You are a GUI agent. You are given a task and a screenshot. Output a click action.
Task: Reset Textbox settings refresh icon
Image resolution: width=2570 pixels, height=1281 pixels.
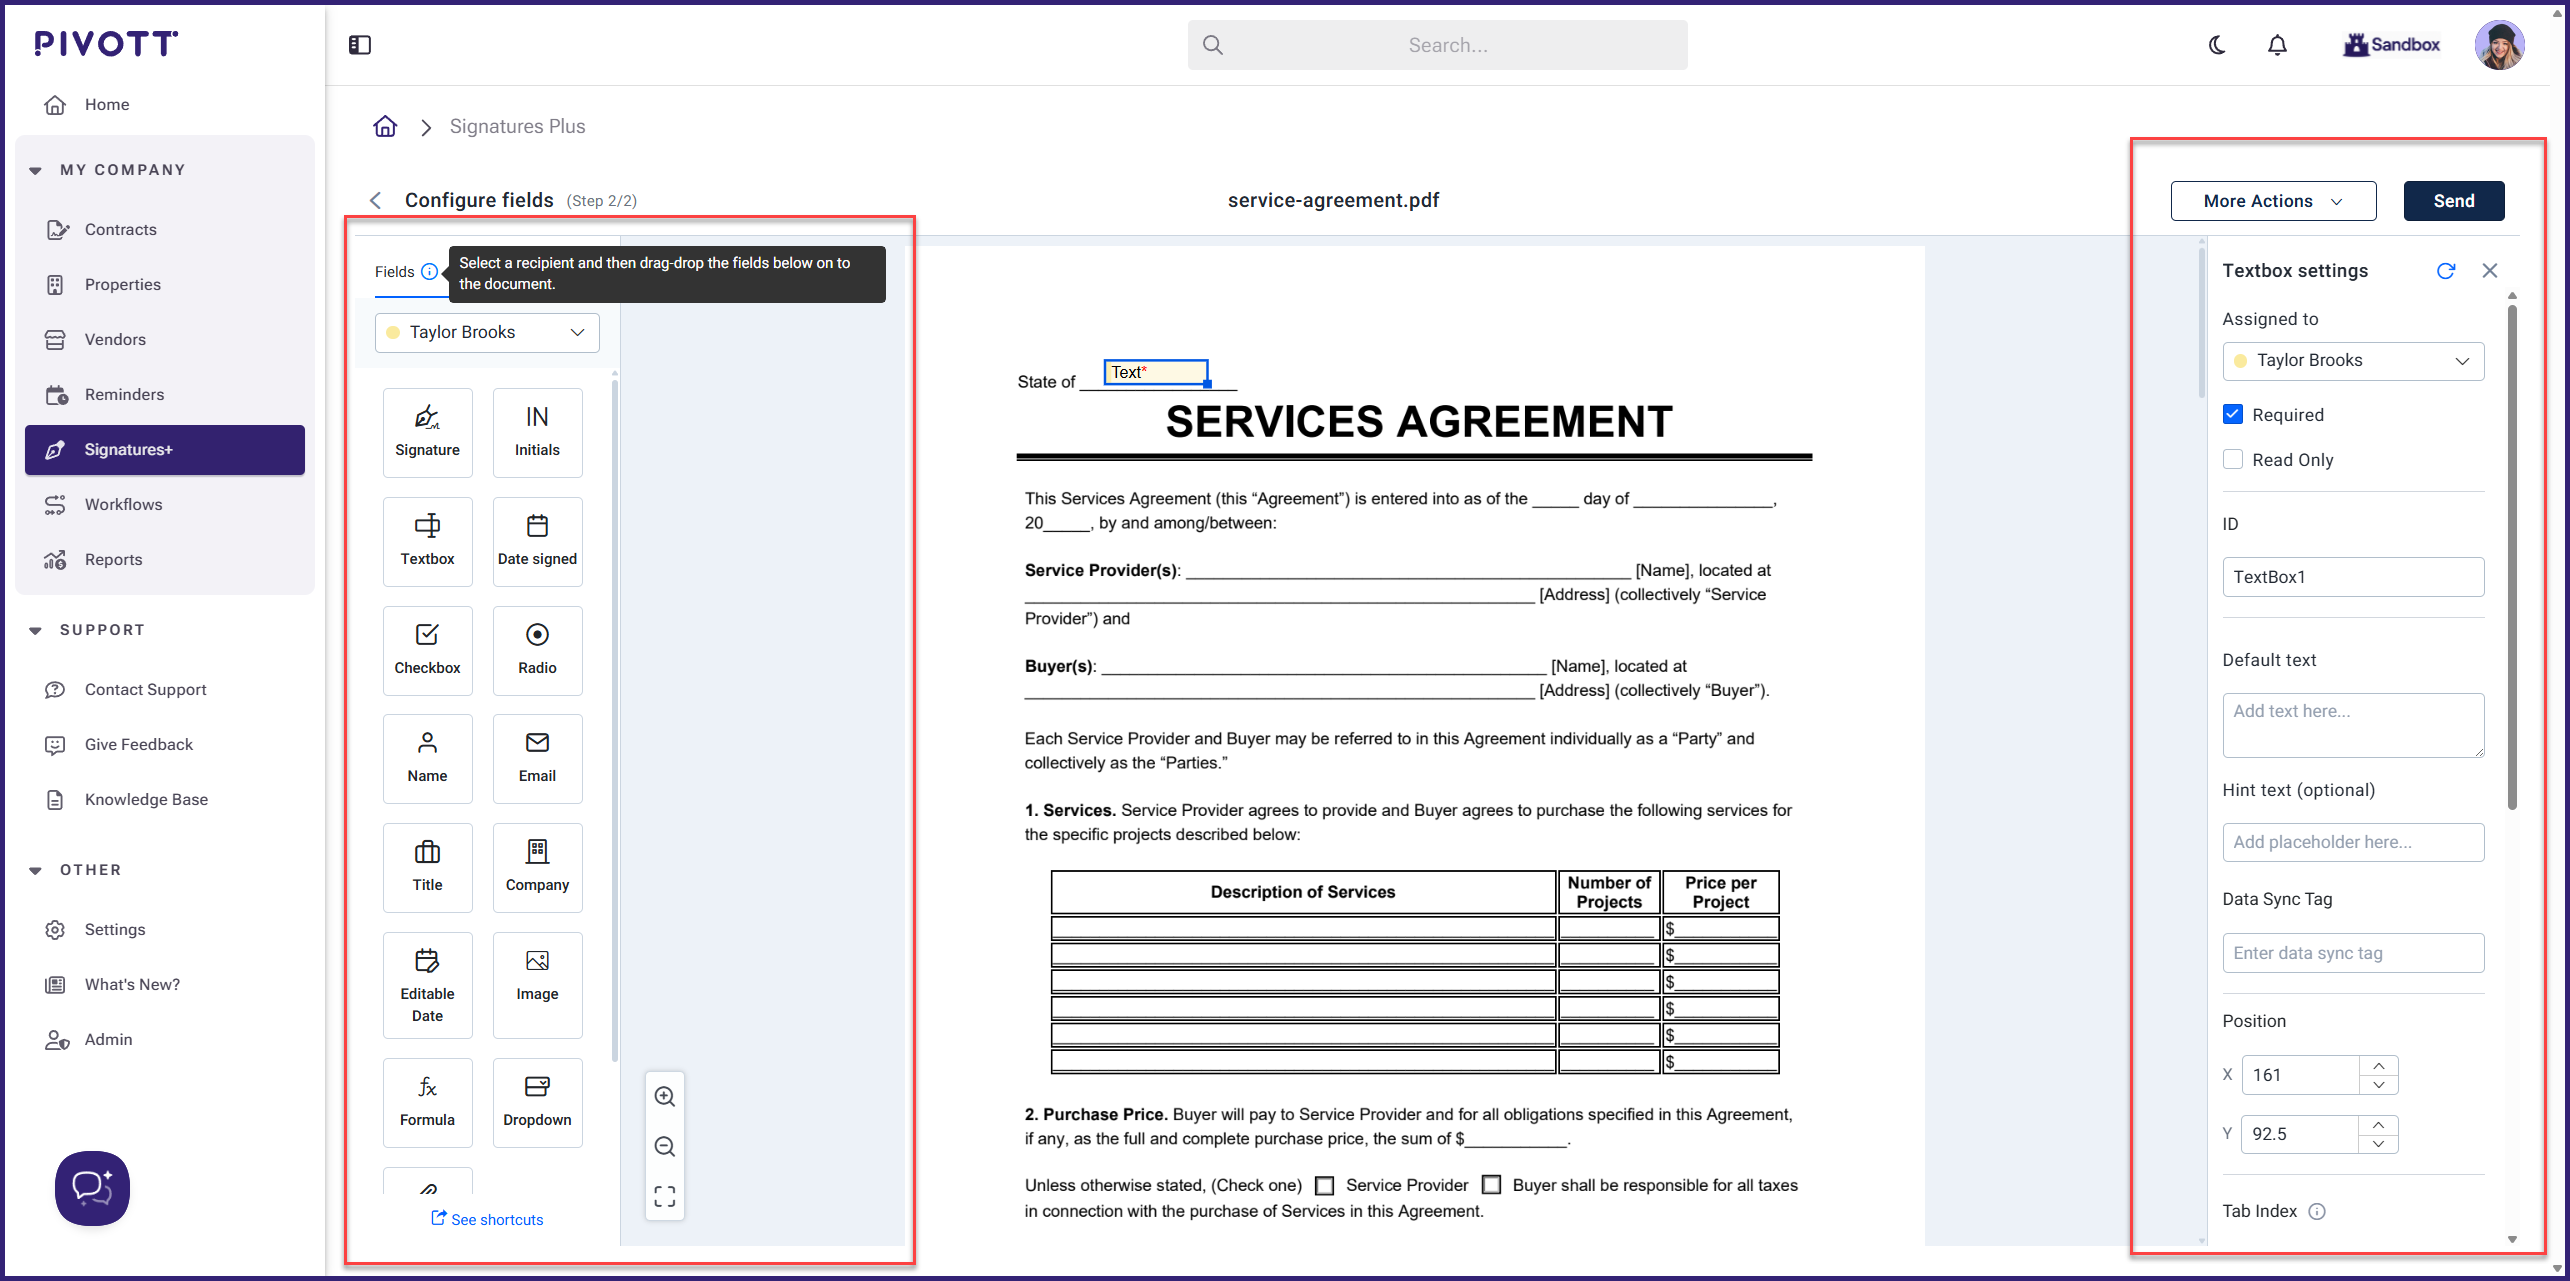pyautogui.click(x=2446, y=270)
